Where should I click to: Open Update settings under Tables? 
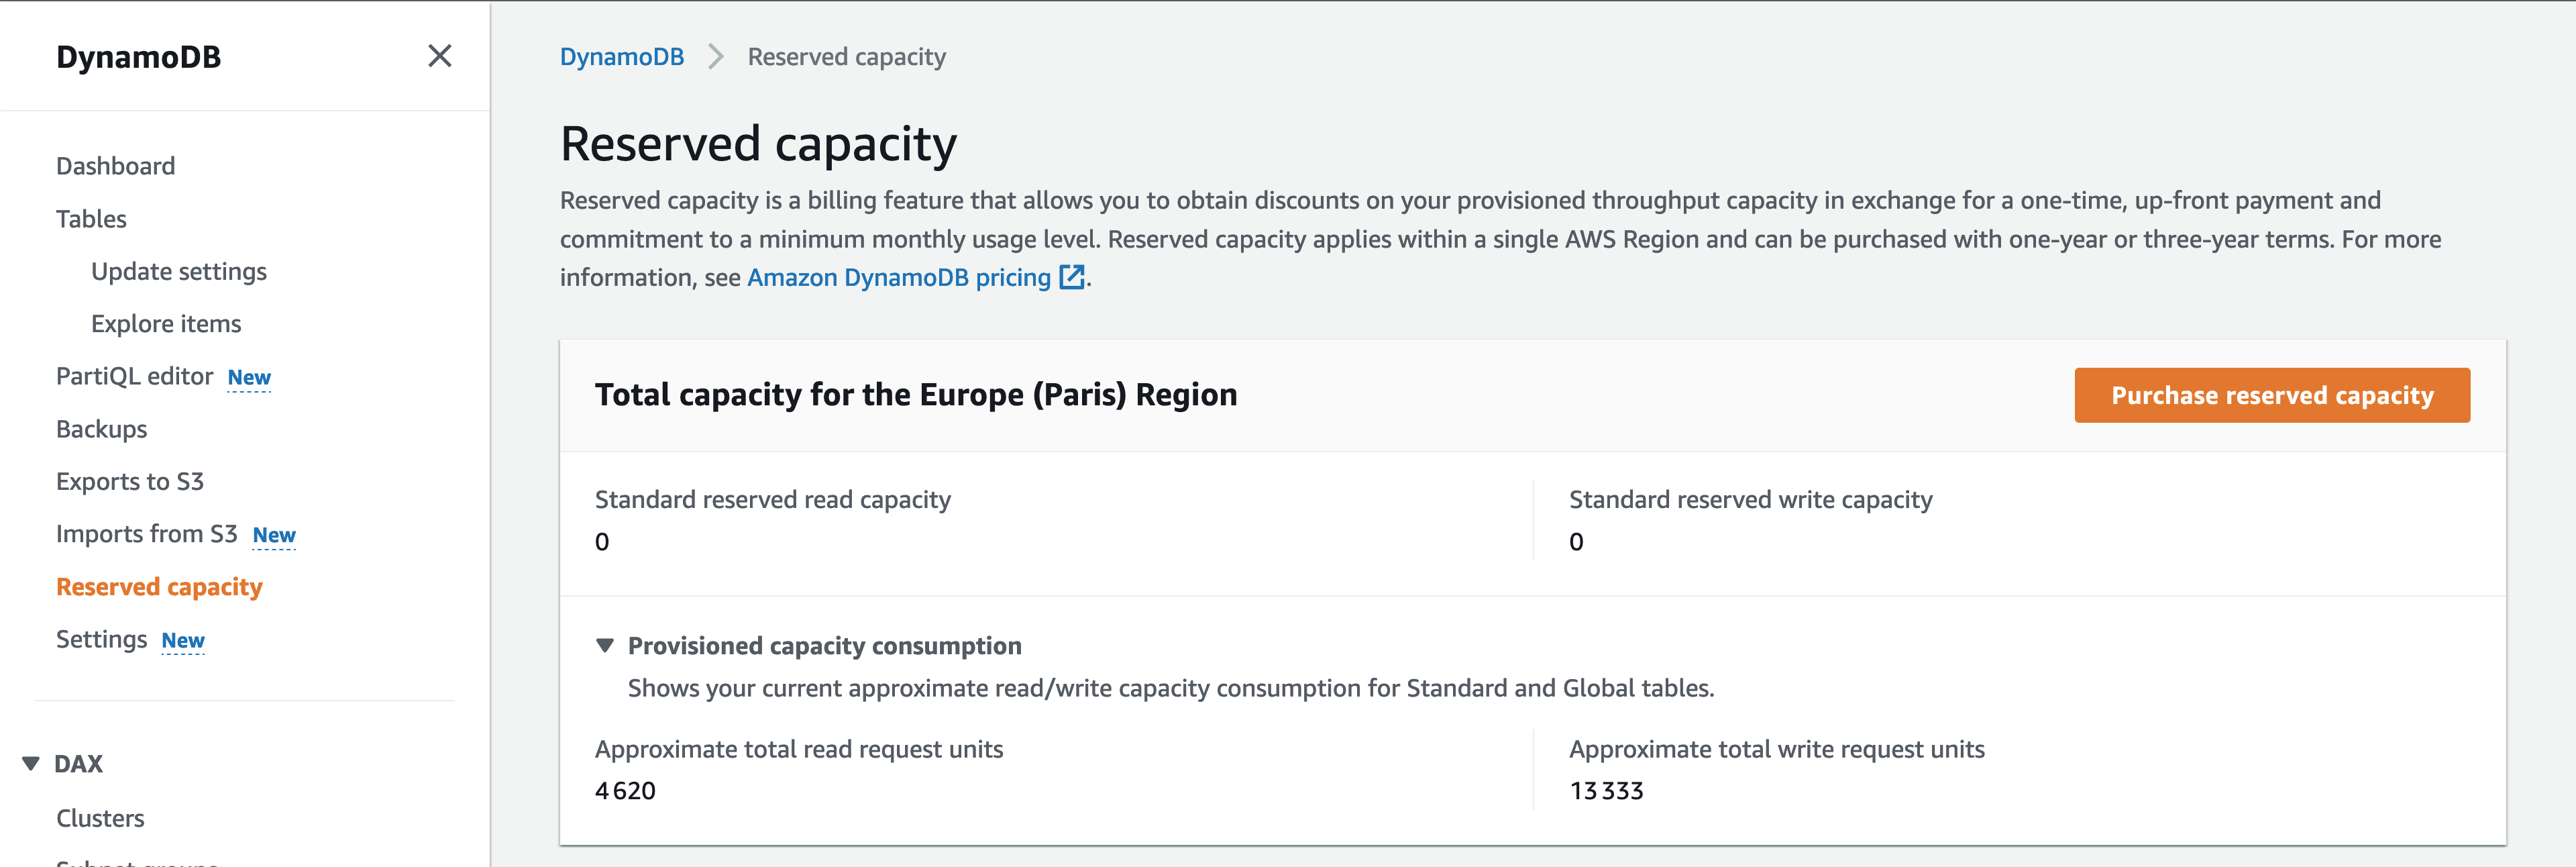179,271
